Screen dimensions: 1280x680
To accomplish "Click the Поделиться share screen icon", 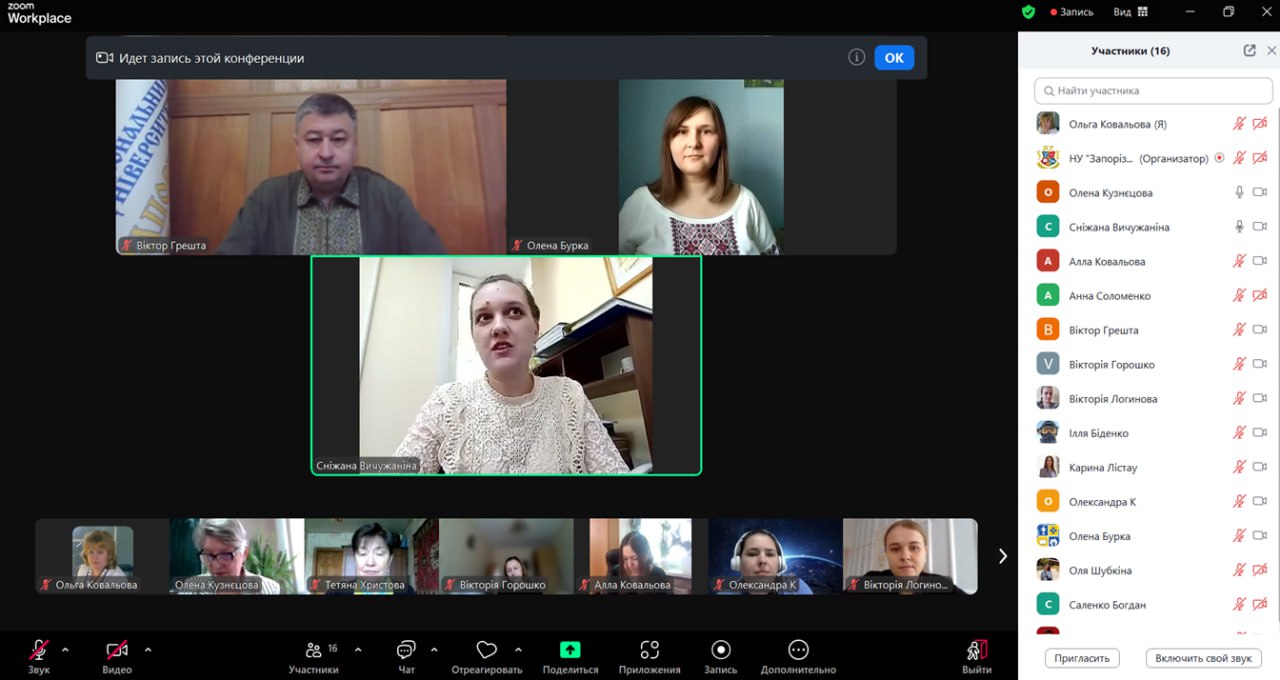I will tap(570, 650).
